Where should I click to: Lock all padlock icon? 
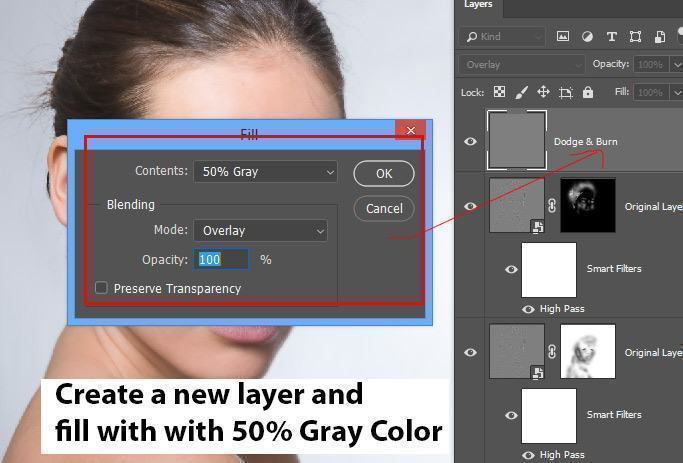tap(588, 92)
